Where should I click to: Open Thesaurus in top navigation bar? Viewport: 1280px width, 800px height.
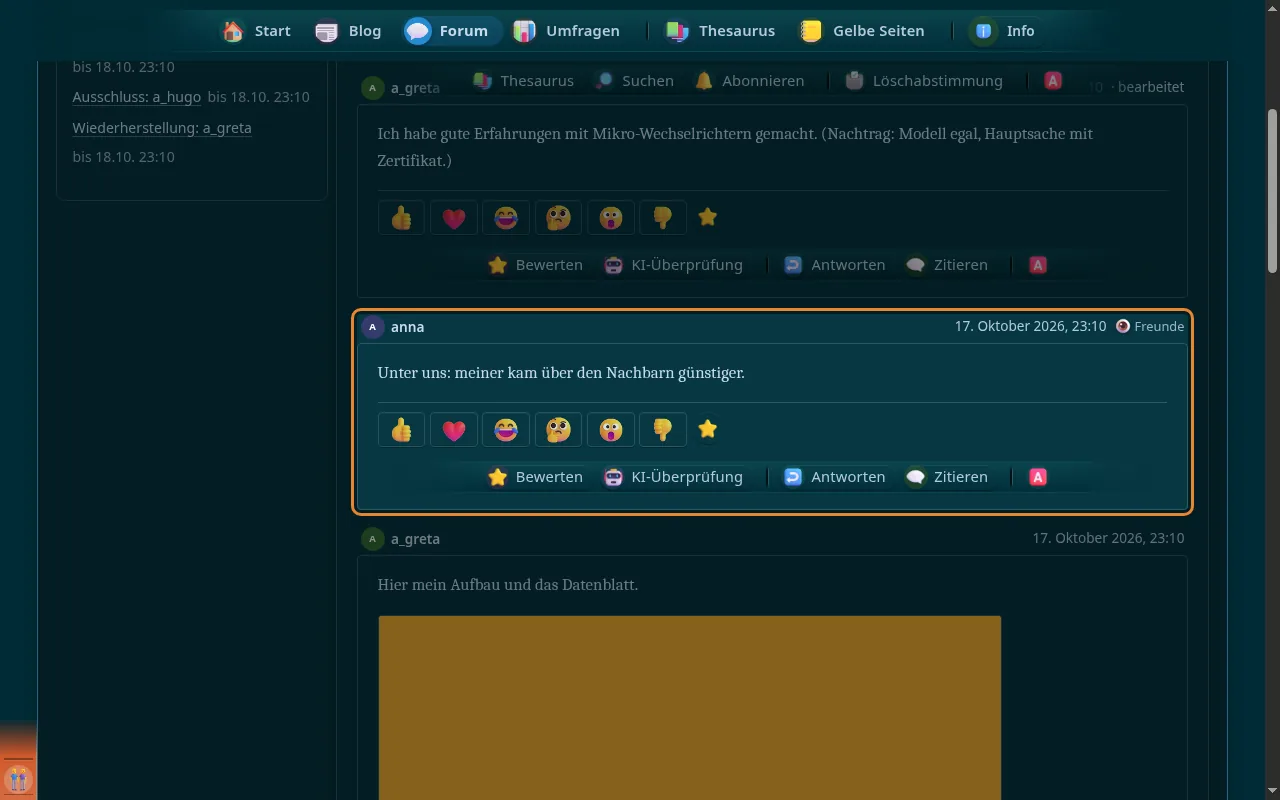point(720,31)
